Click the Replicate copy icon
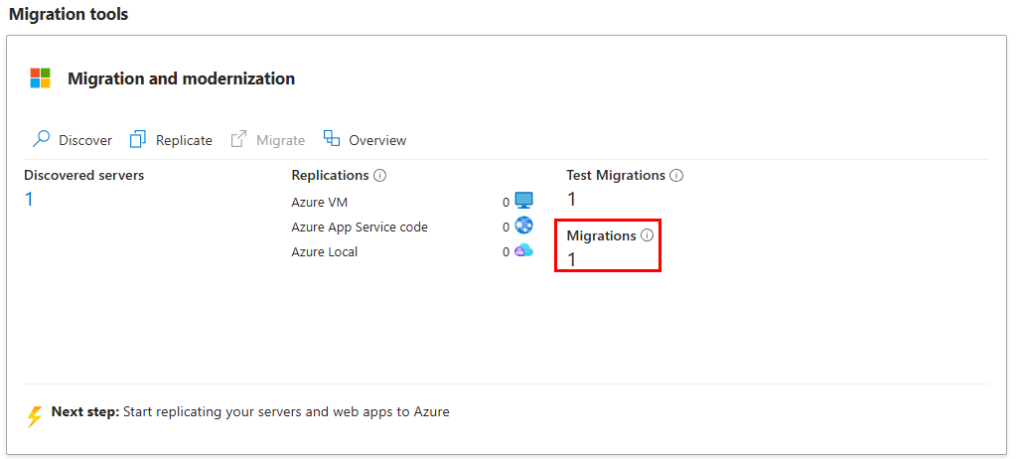The image size is (1024, 459). [138, 139]
